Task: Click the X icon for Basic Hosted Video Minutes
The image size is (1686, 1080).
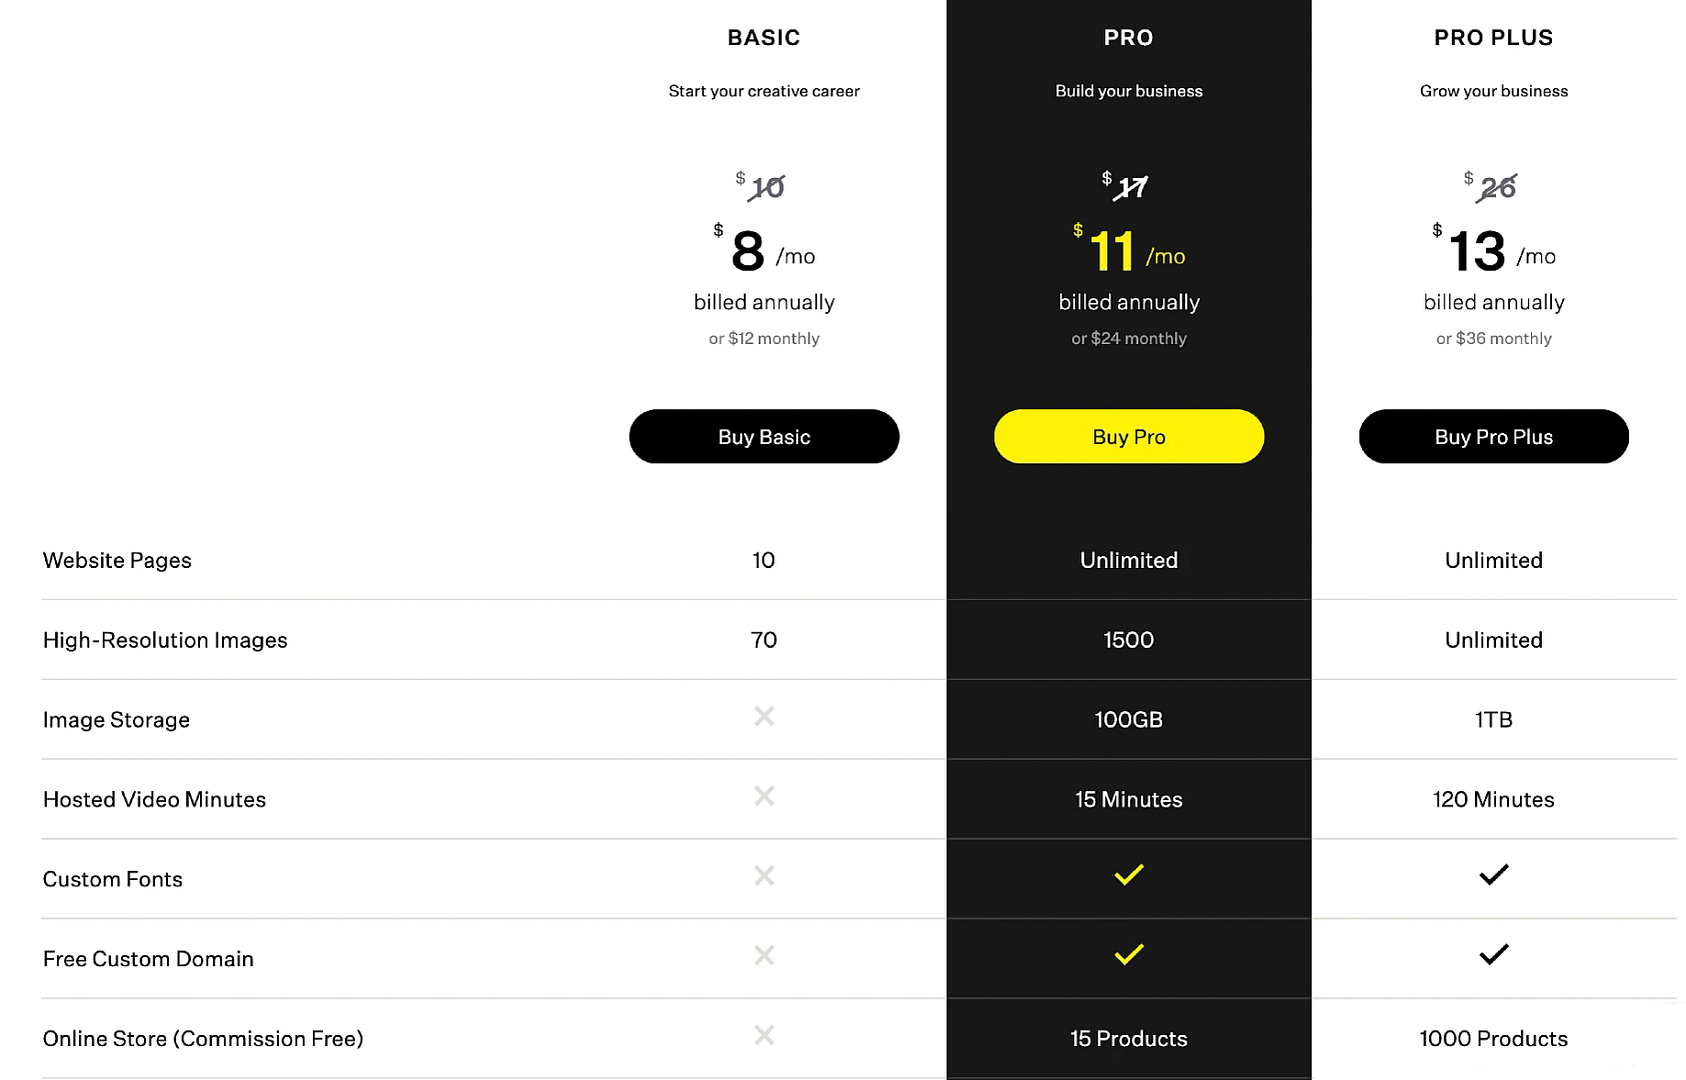Action: [x=764, y=796]
